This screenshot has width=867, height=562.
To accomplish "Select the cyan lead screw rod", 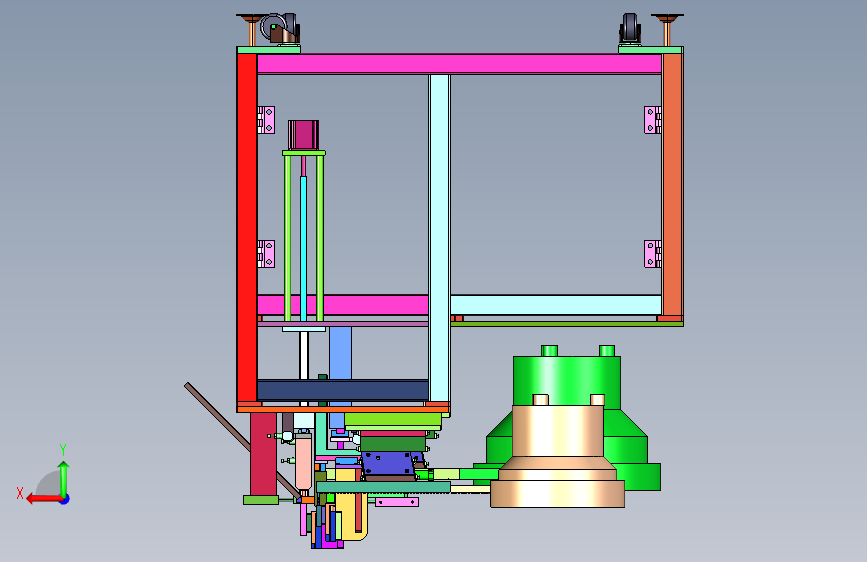I will [x=304, y=248].
